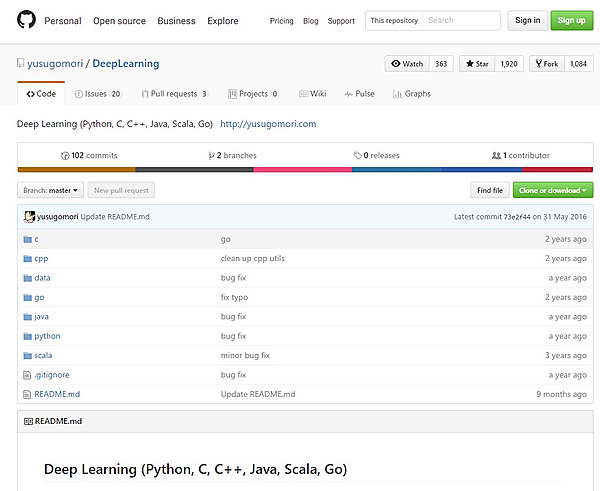Click the 0 releases tag icon
Viewport: 600px width, 491px height.
(358, 156)
